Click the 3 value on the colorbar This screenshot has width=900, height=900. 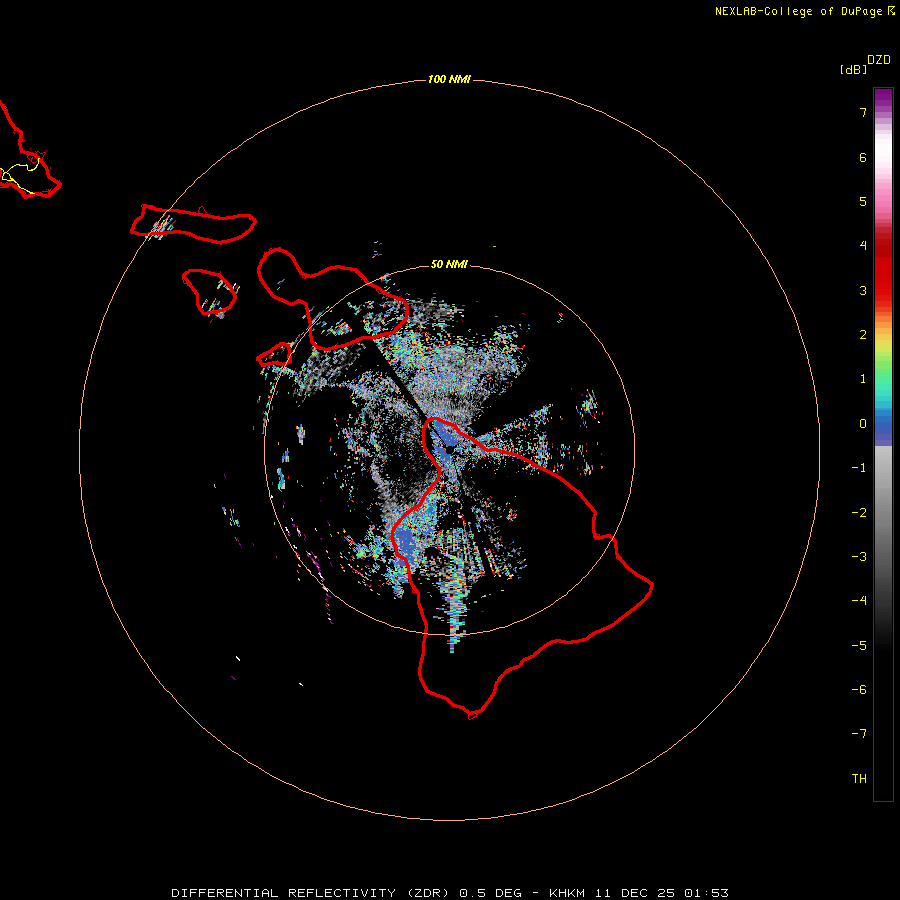point(863,290)
